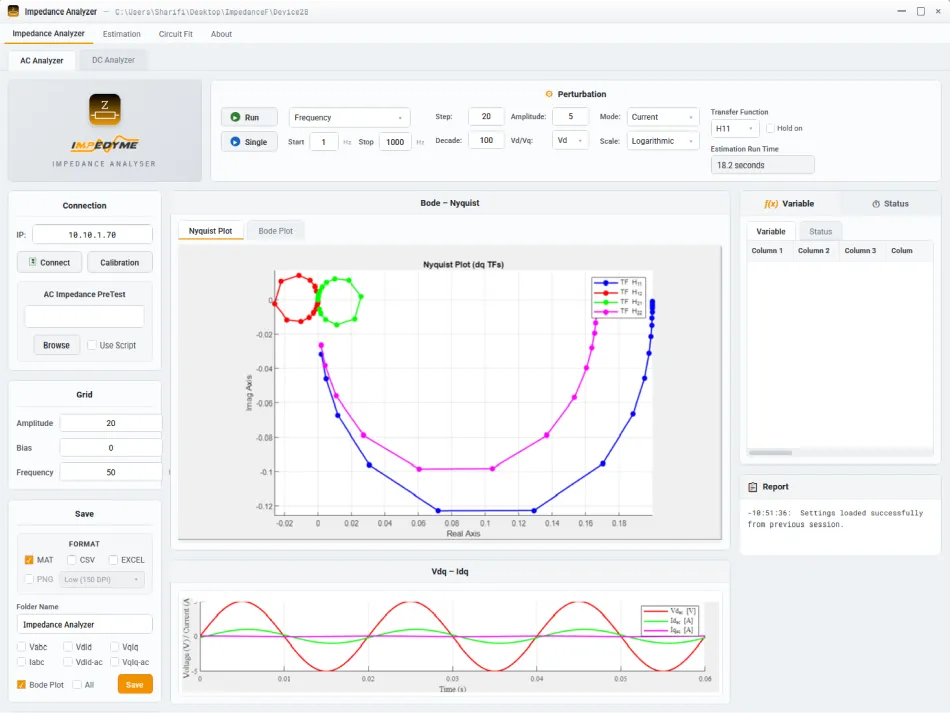Click the green Run play icon
Image resolution: width=950 pixels, height=713 pixels.
click(x=235, y=117)
